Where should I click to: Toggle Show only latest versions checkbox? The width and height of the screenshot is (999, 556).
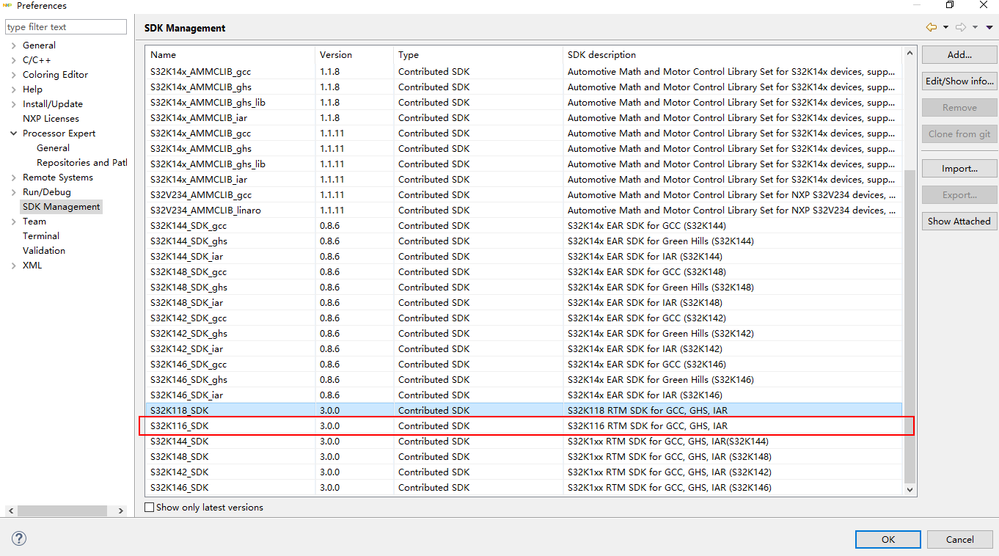click(149, 508)
